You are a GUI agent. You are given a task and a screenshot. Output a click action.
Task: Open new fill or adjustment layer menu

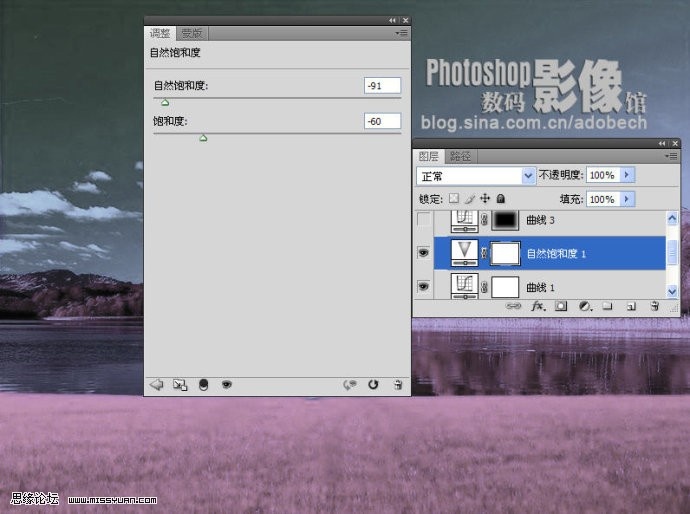(x=585, y=306)
